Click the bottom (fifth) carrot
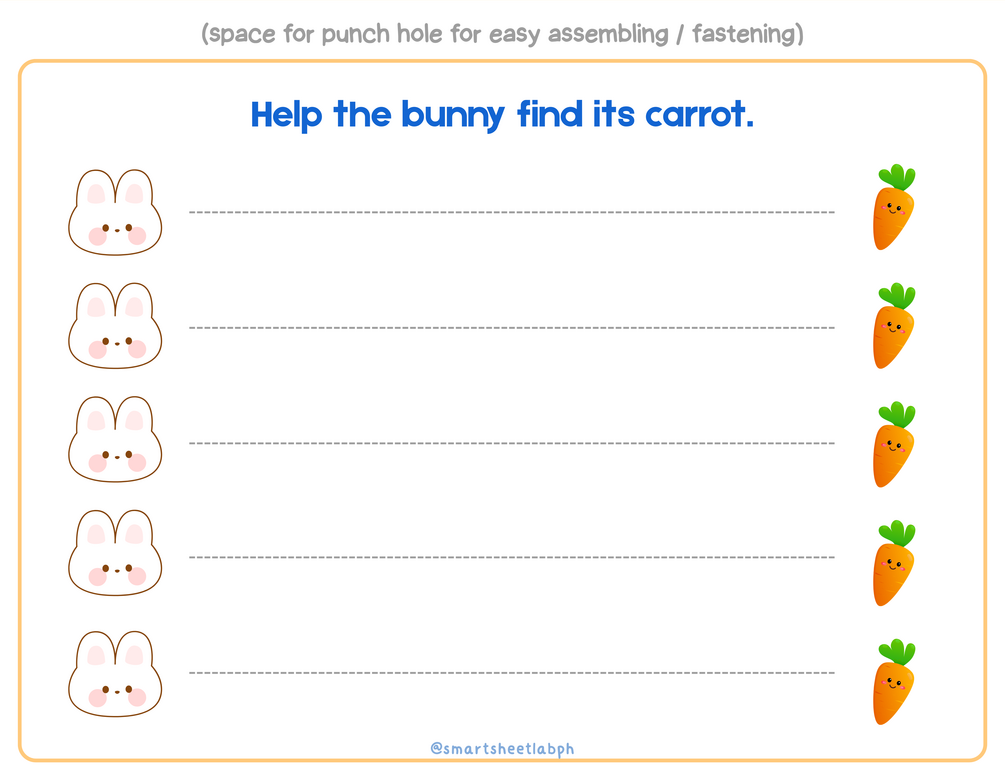 tap(893, 684)
